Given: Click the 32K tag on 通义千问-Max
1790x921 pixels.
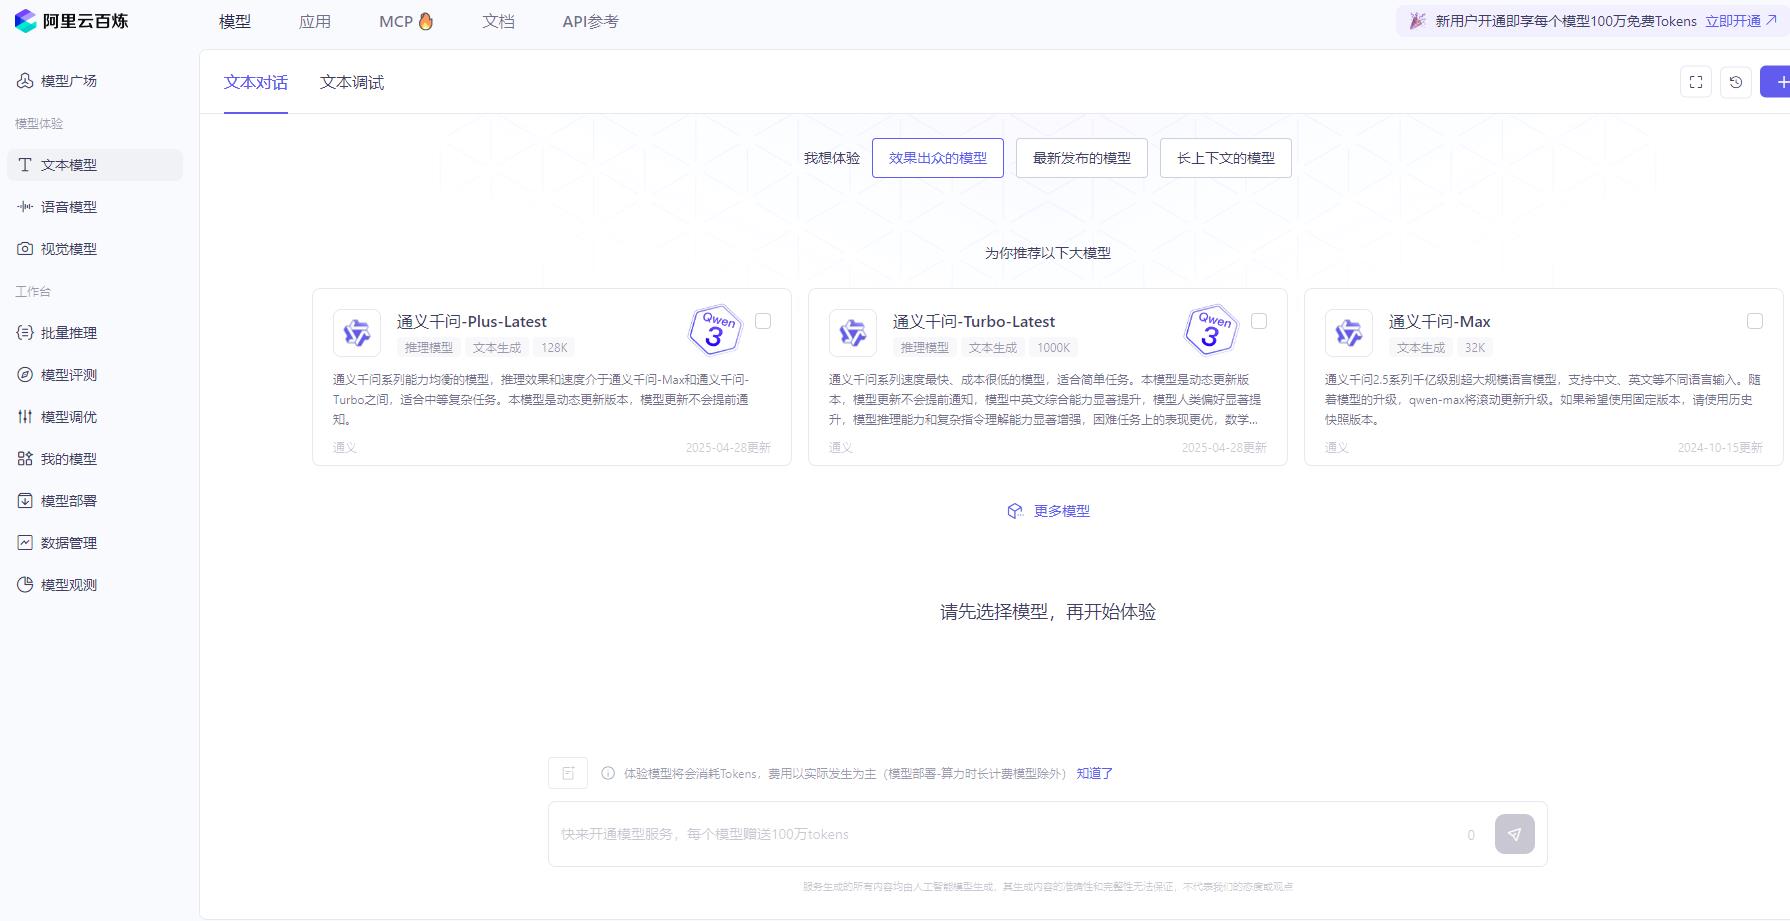Looking at the screenshot, I should [1475, 348].
